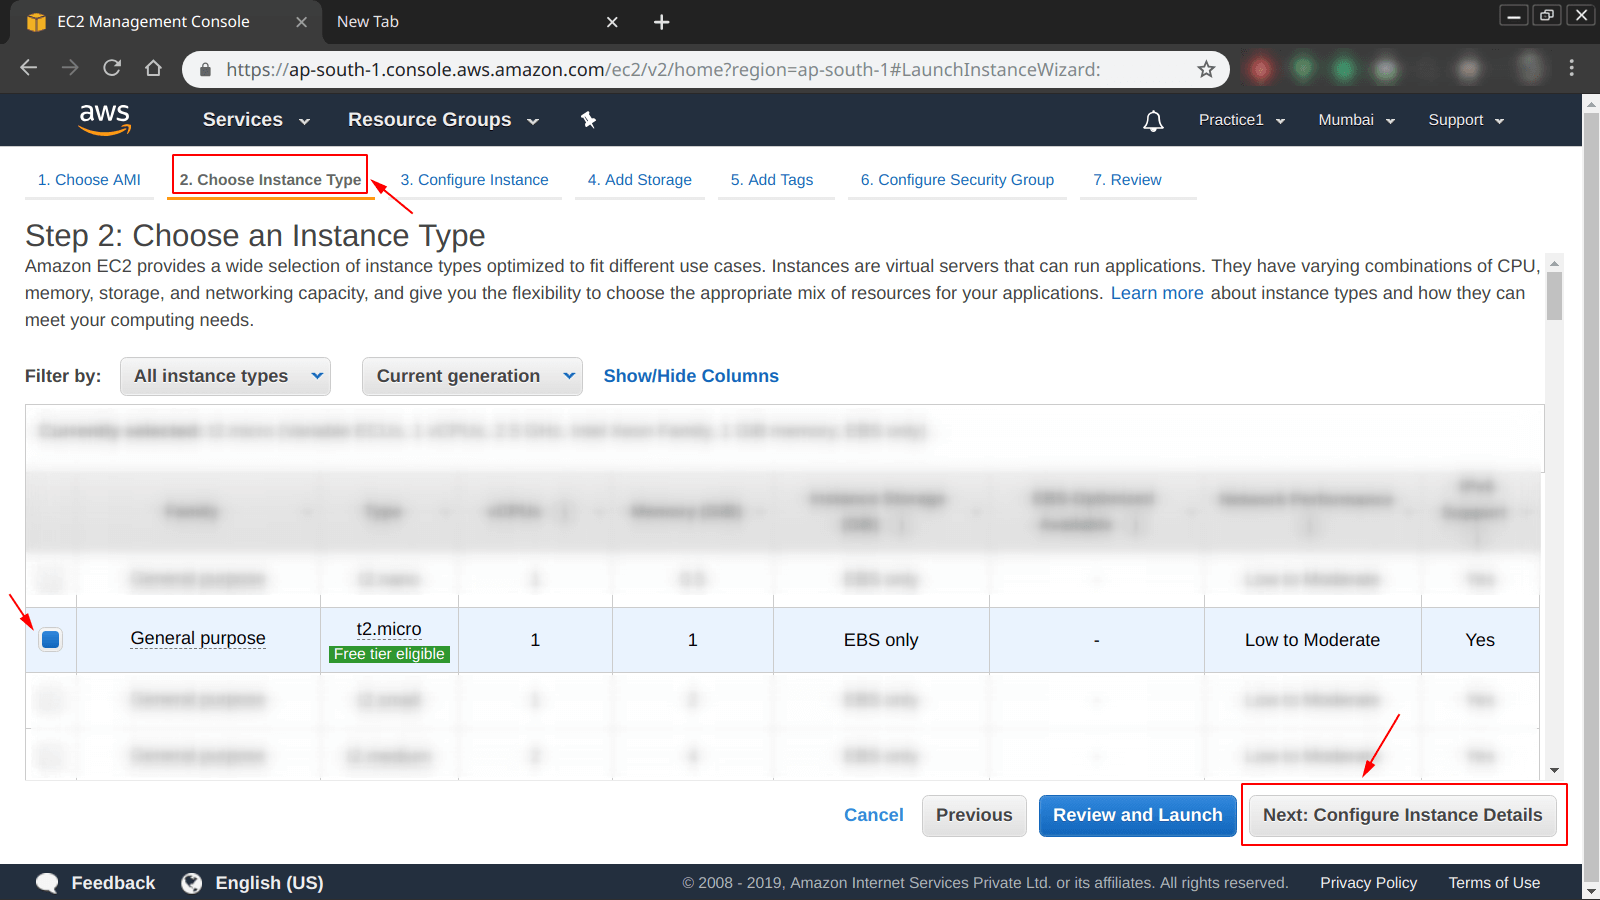Bookmark this page with the star icon
1600x900 pixels.
pos(1206,69)
